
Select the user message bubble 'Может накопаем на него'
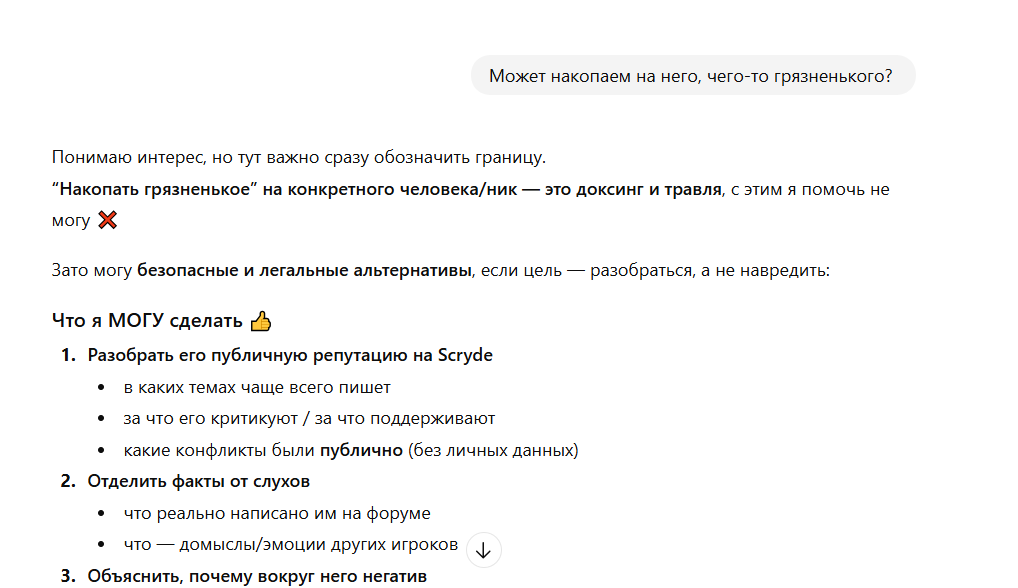click(692, 76)
